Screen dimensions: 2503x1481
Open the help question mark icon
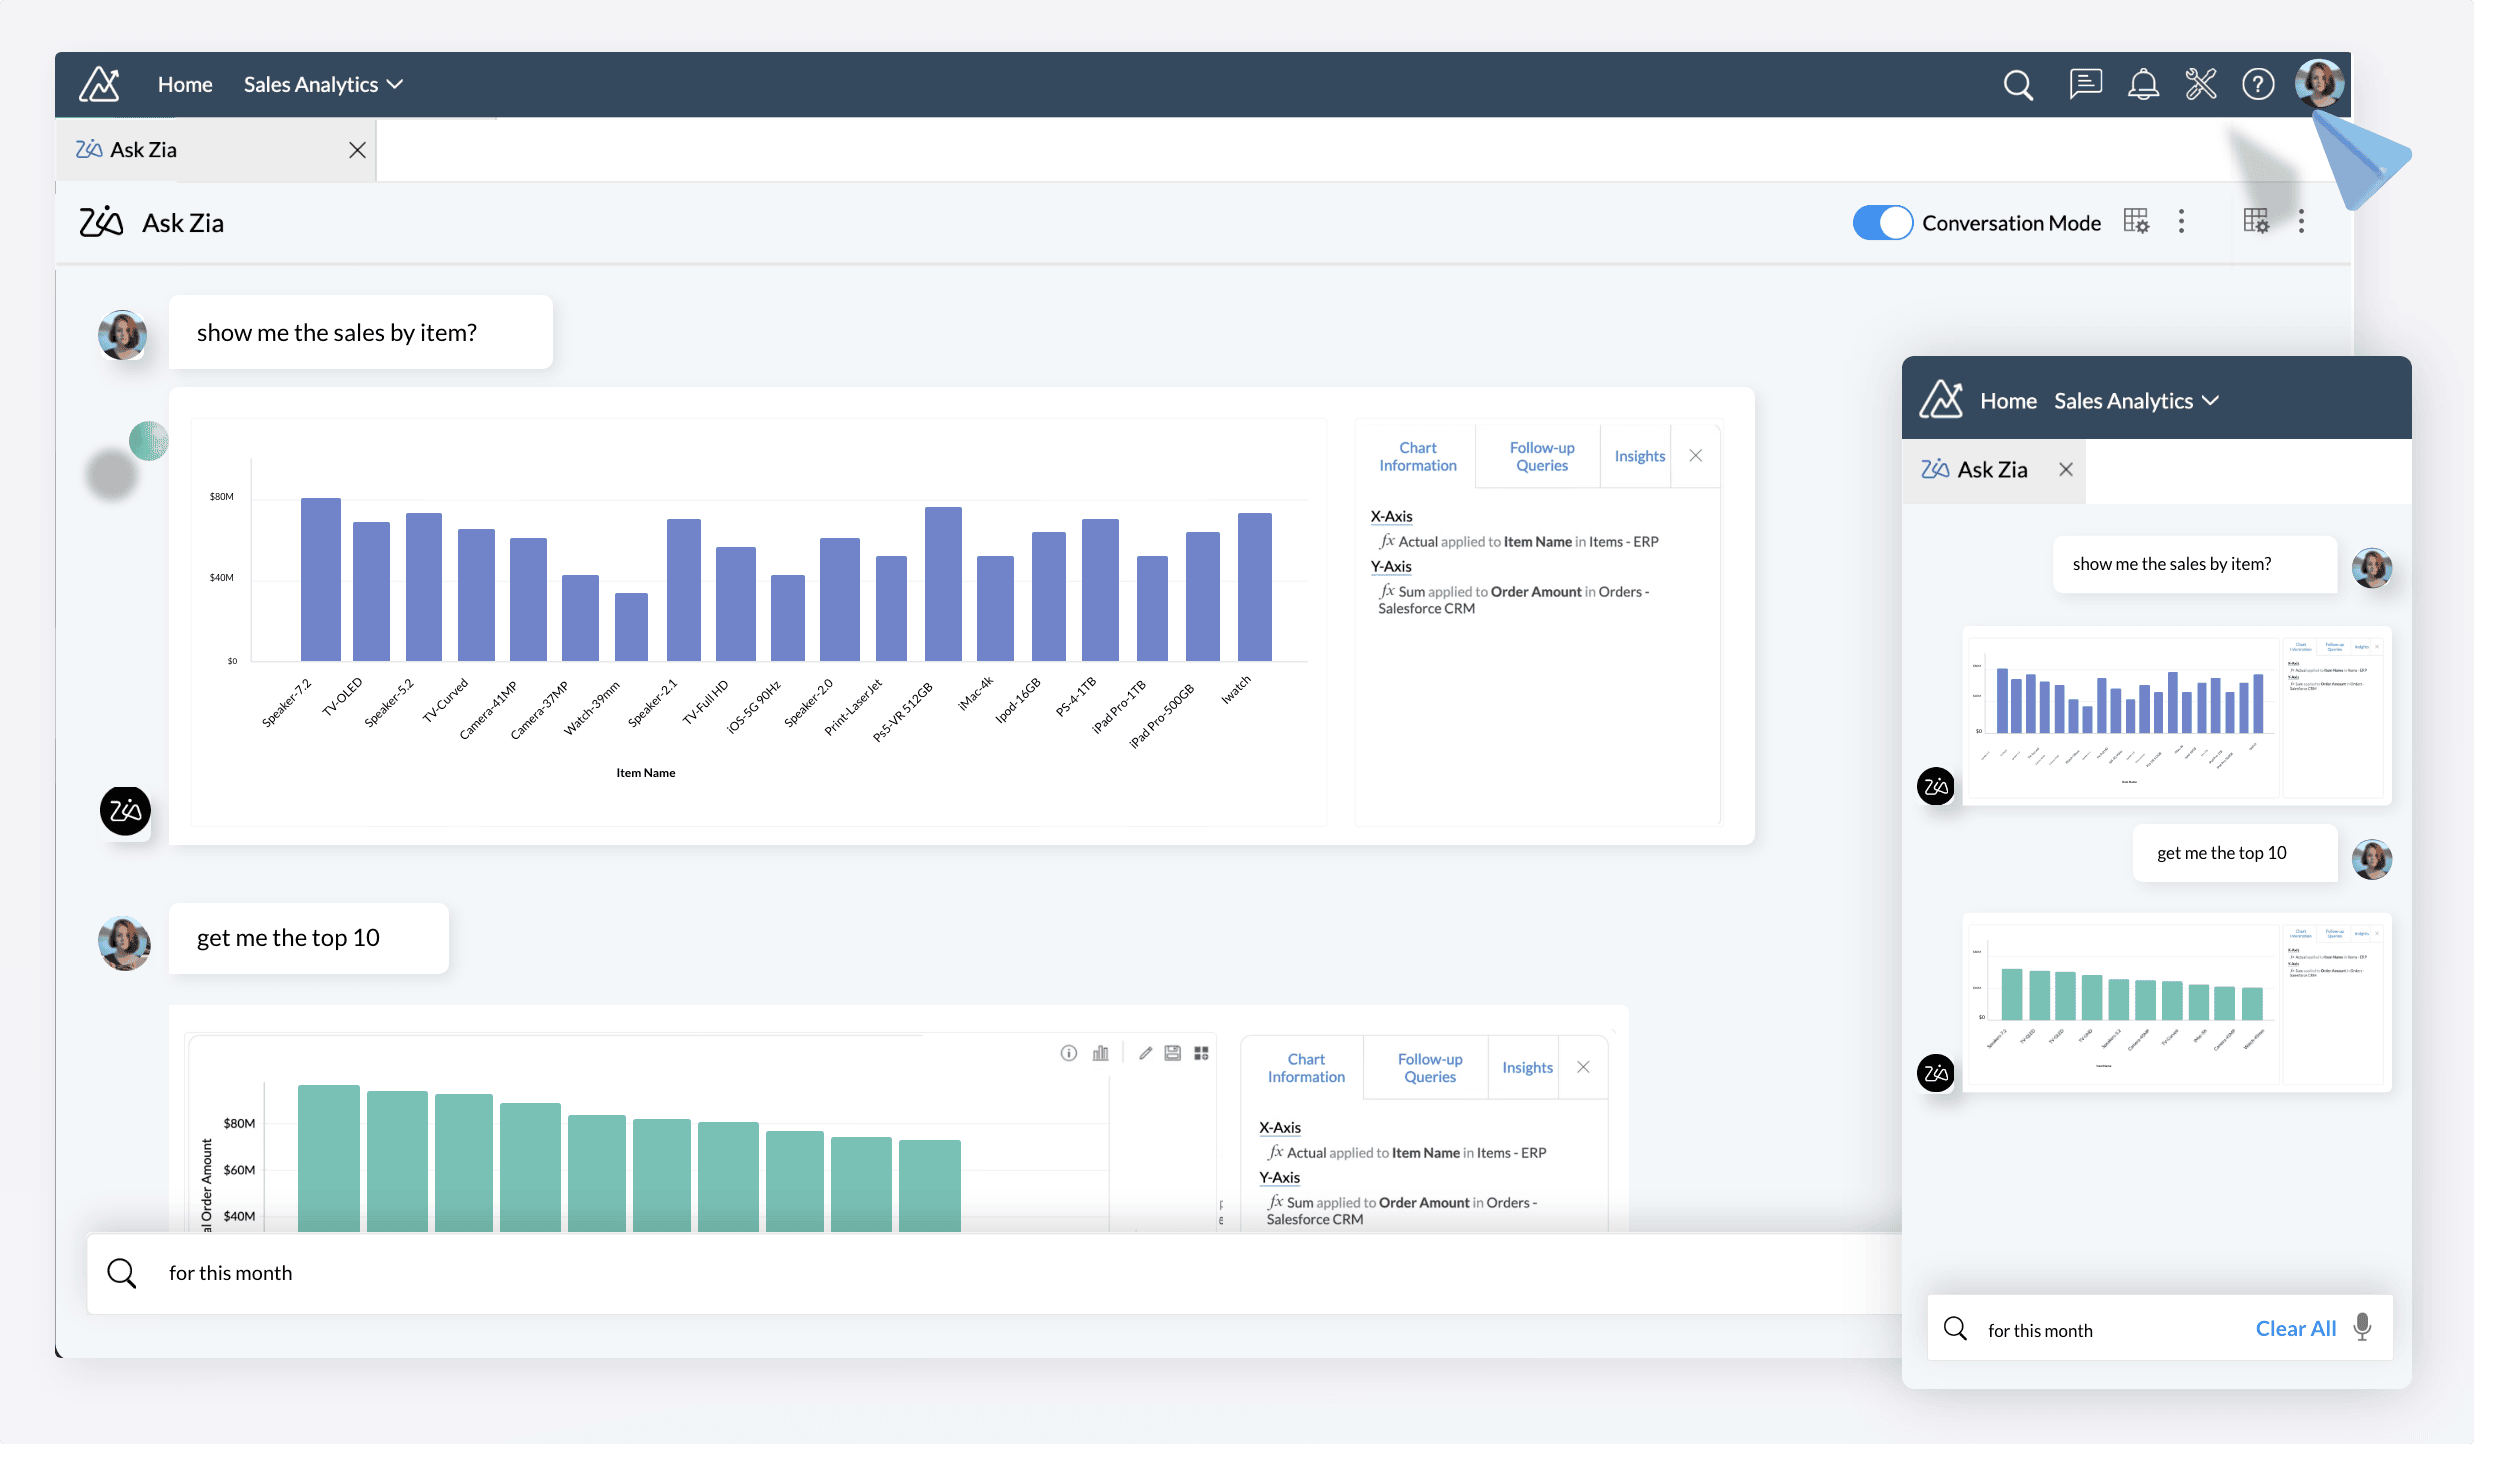(2257, 85)
